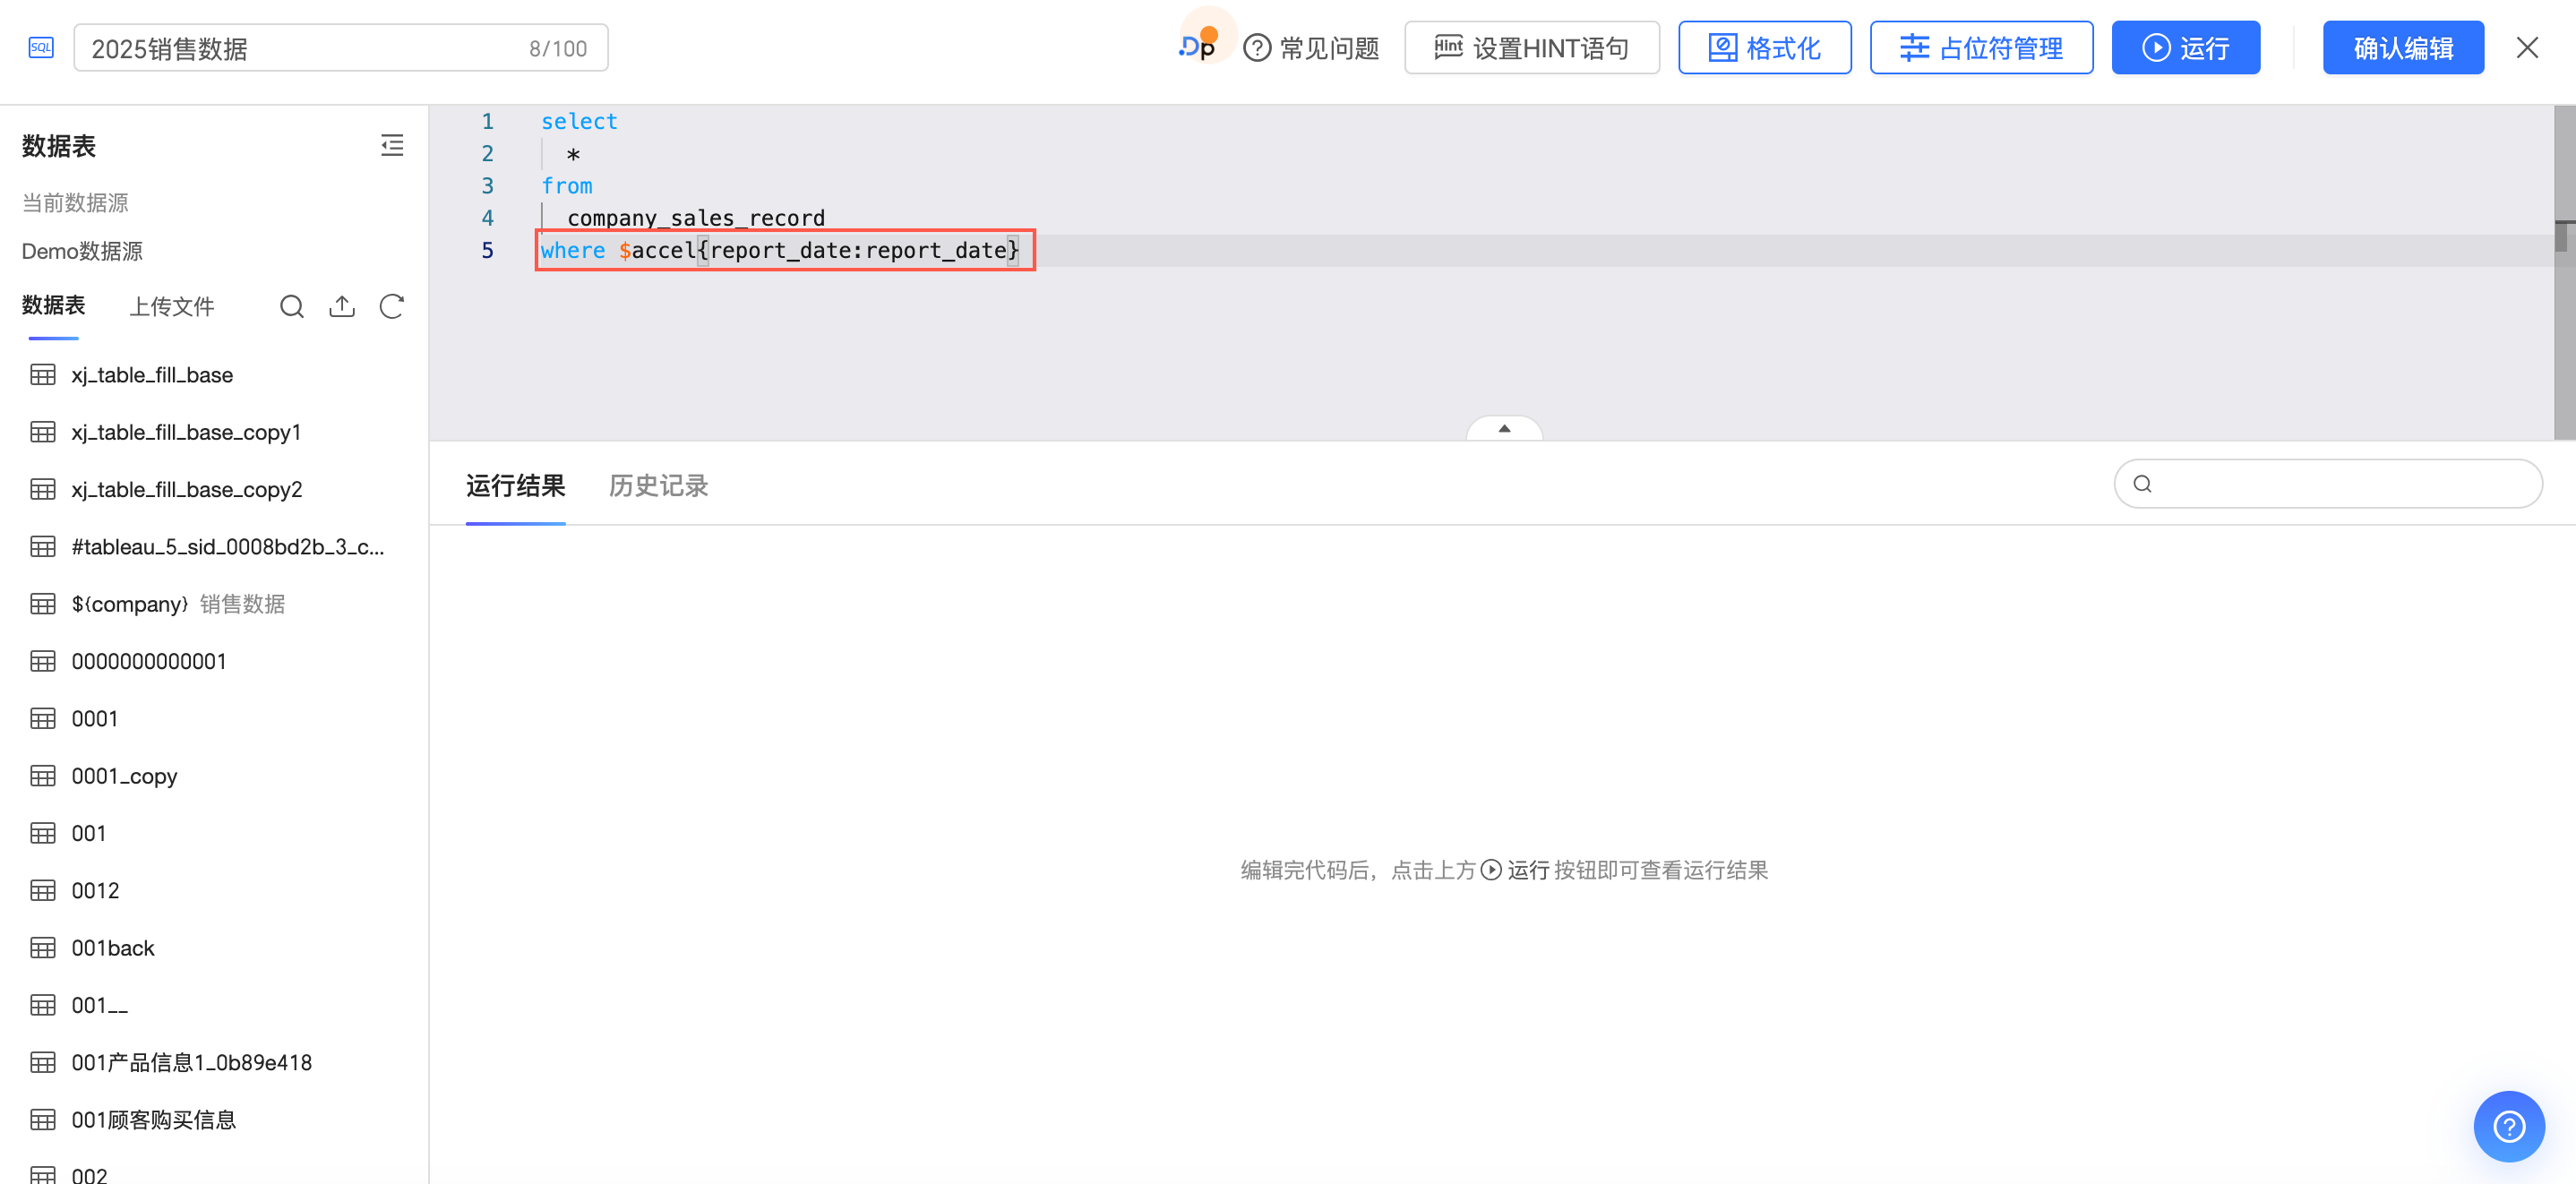Click the upload icon beside the search icon
The height and width of the screenshot is (1184, 2576).
[342, 306]
